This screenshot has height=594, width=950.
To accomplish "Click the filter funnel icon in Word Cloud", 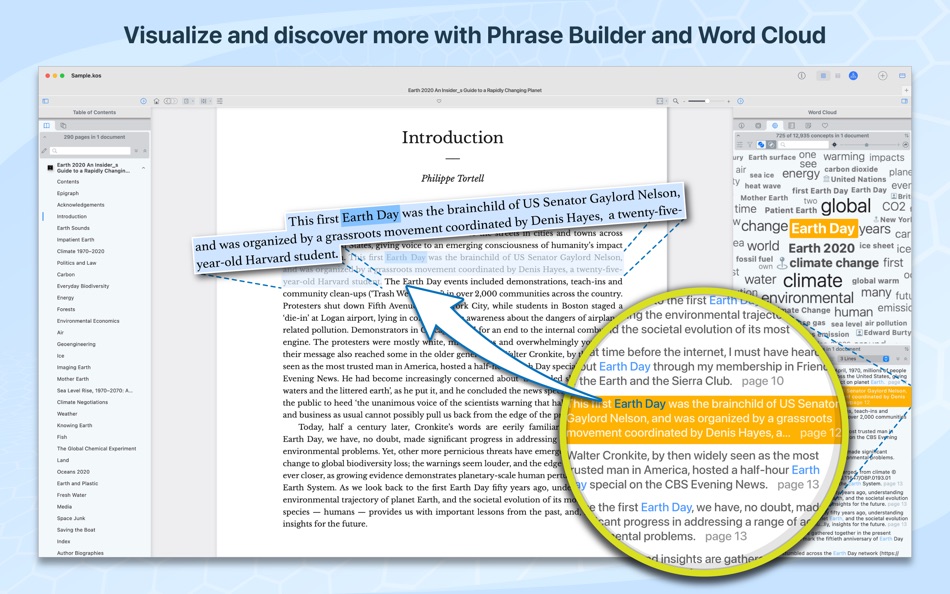I will tap(750, 145).
